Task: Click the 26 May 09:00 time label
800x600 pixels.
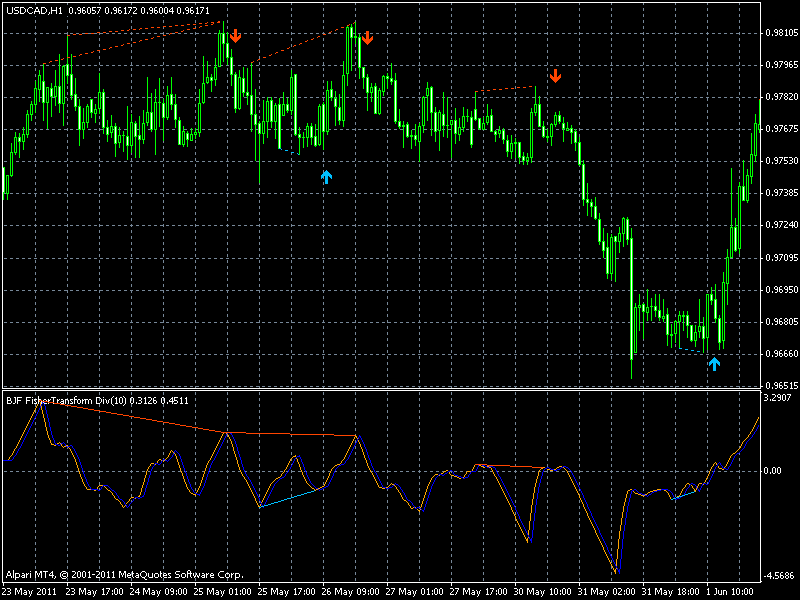Action: 351,592
